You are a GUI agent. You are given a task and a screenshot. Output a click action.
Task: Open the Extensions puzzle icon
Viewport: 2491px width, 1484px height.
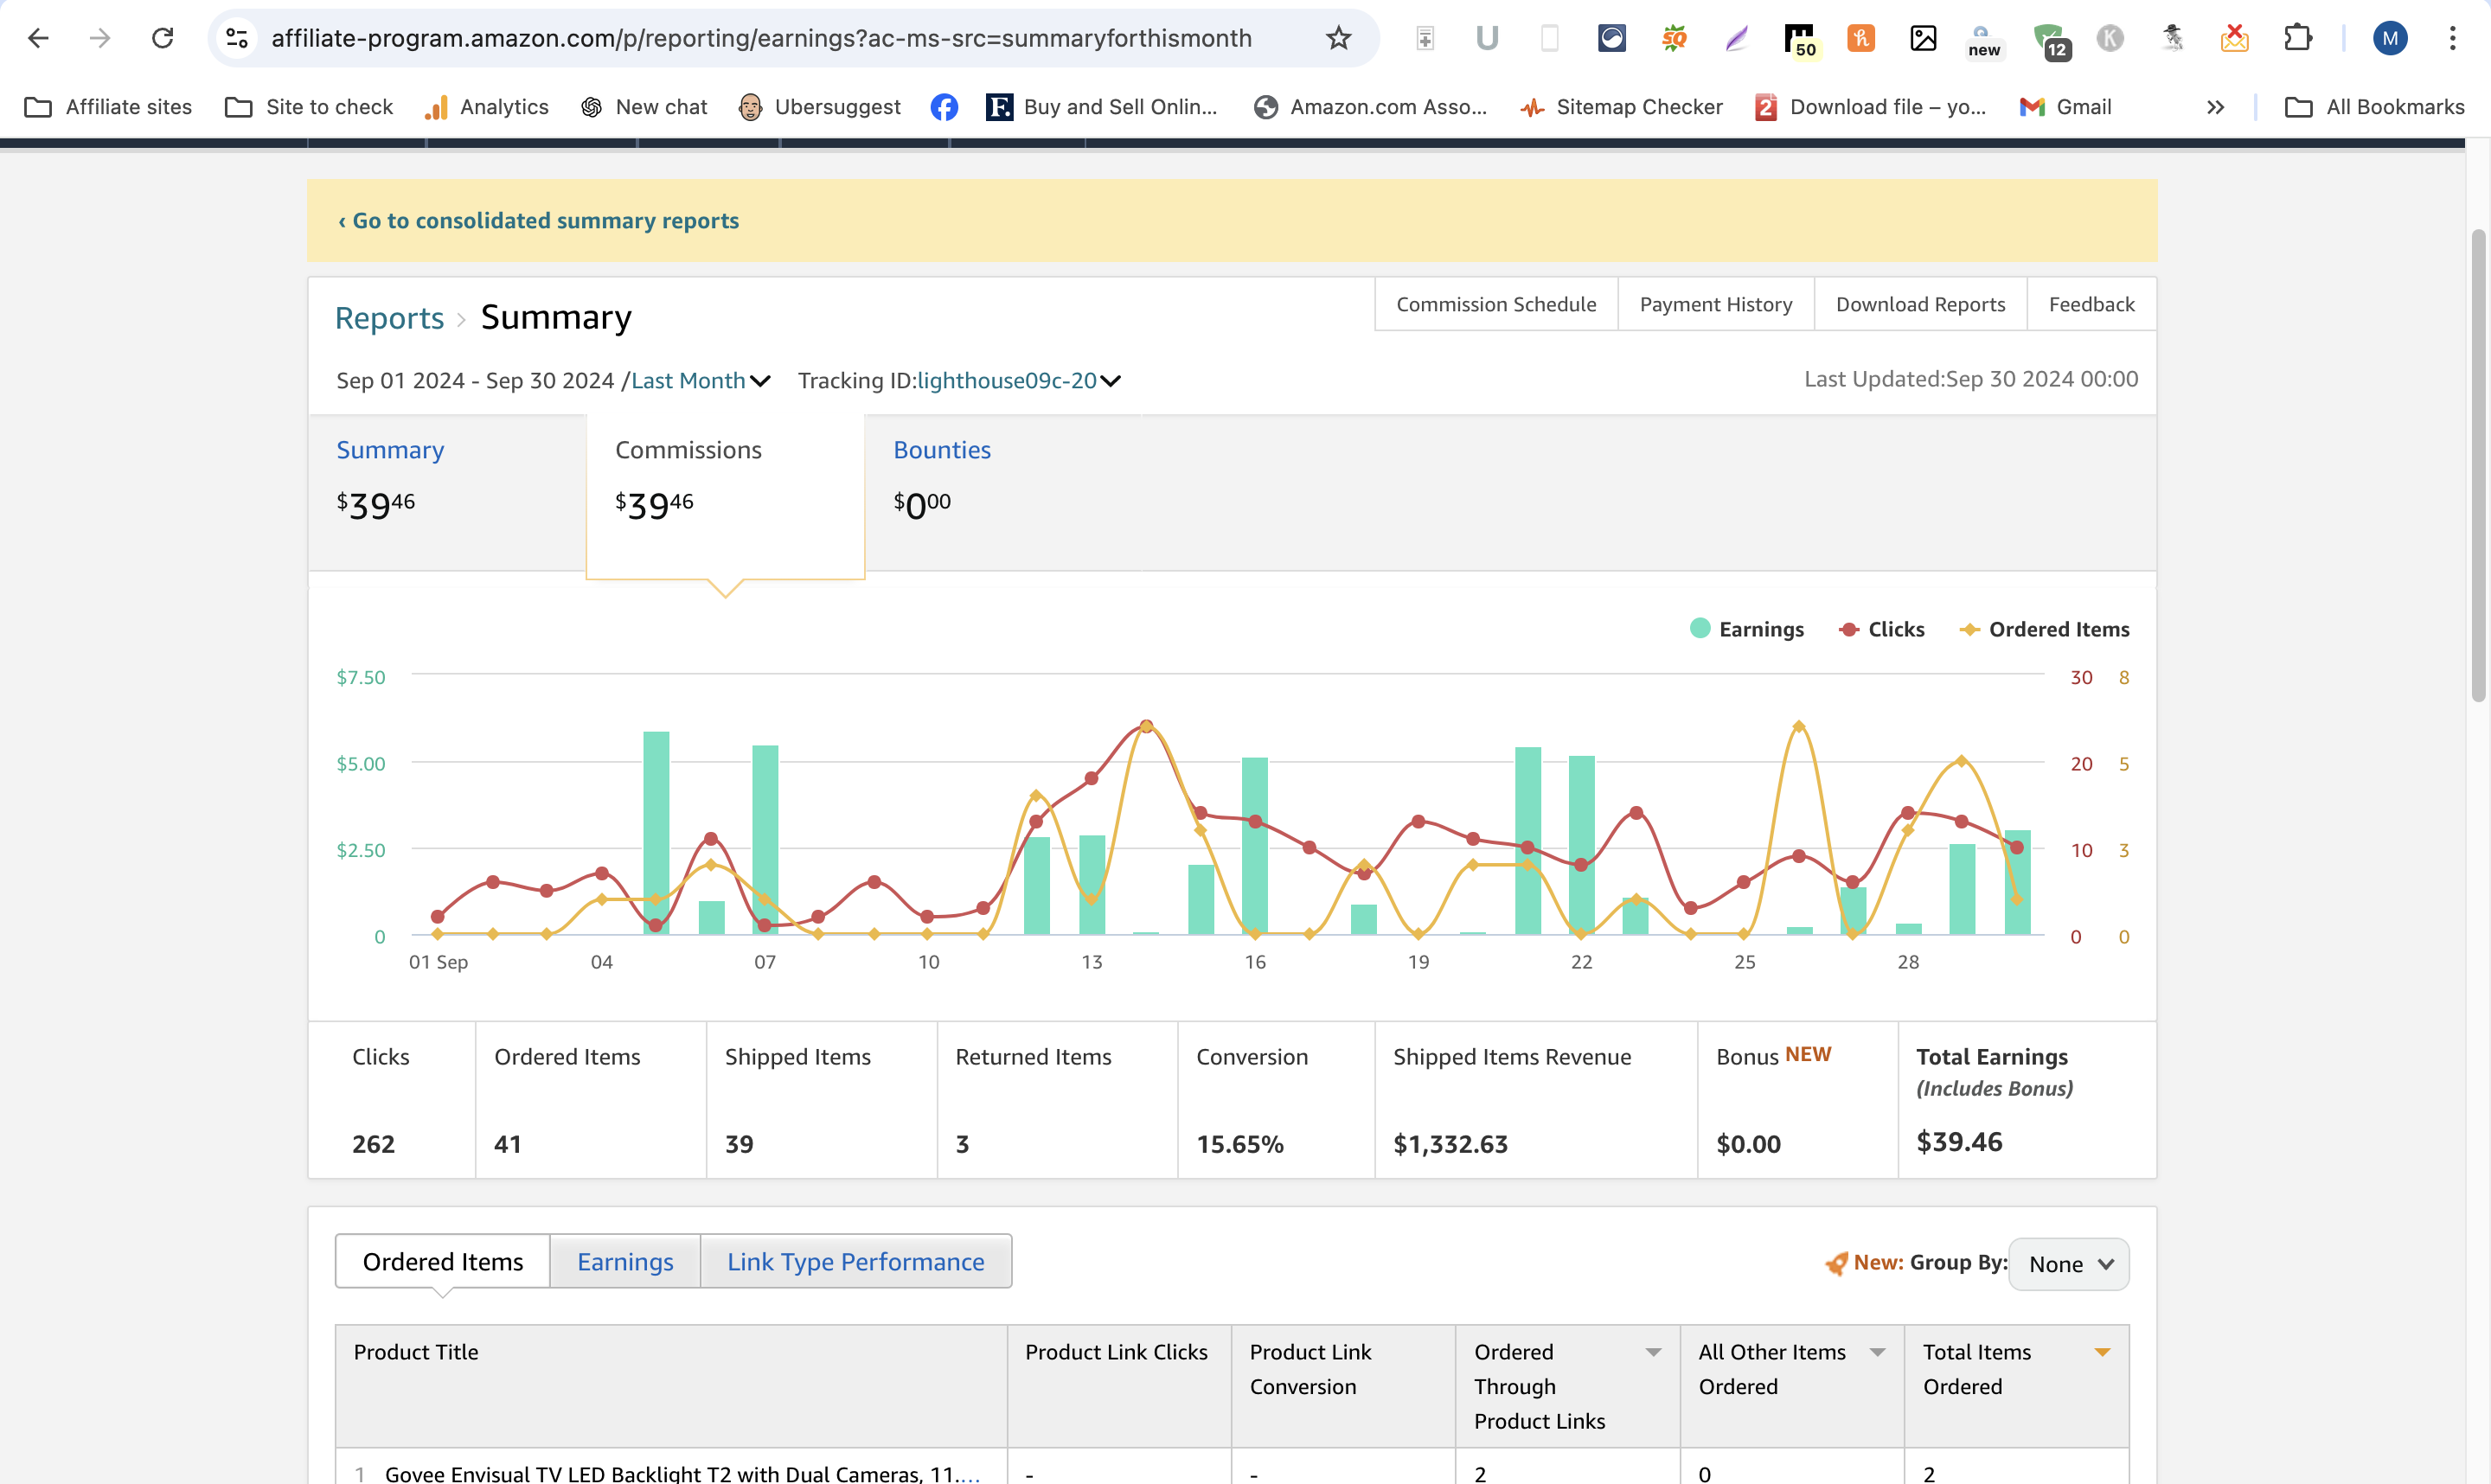[x=2298, y=38]
